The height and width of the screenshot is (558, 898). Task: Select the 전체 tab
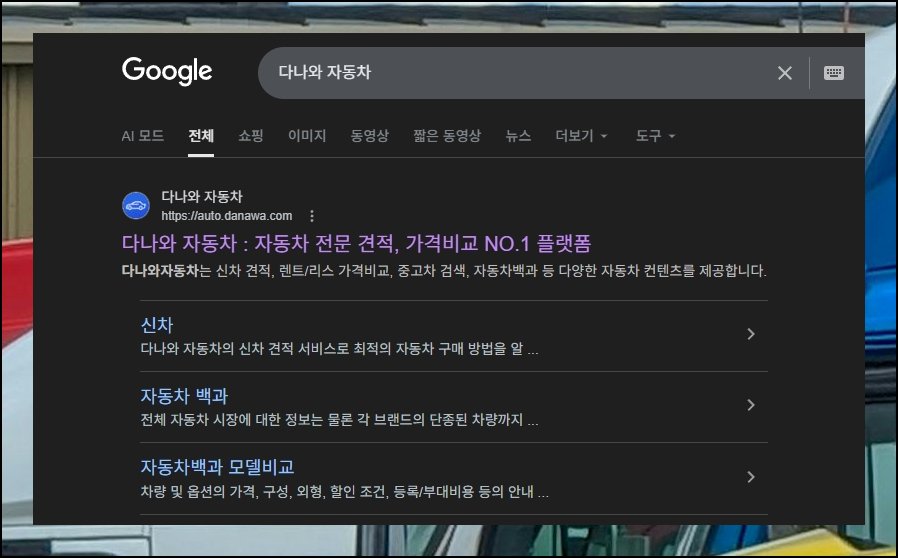point(201,136)
